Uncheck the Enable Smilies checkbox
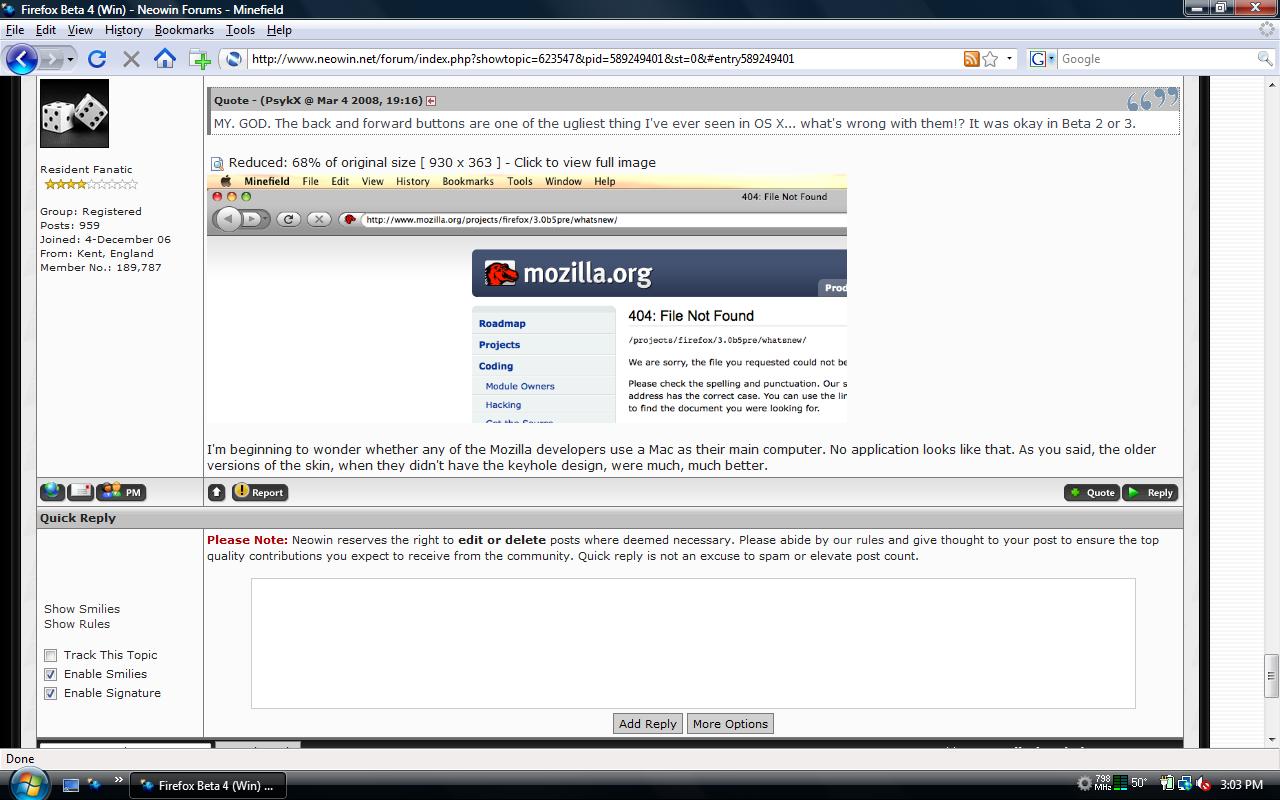Viewport: 1280px width, 800px height. pos(50,675)
